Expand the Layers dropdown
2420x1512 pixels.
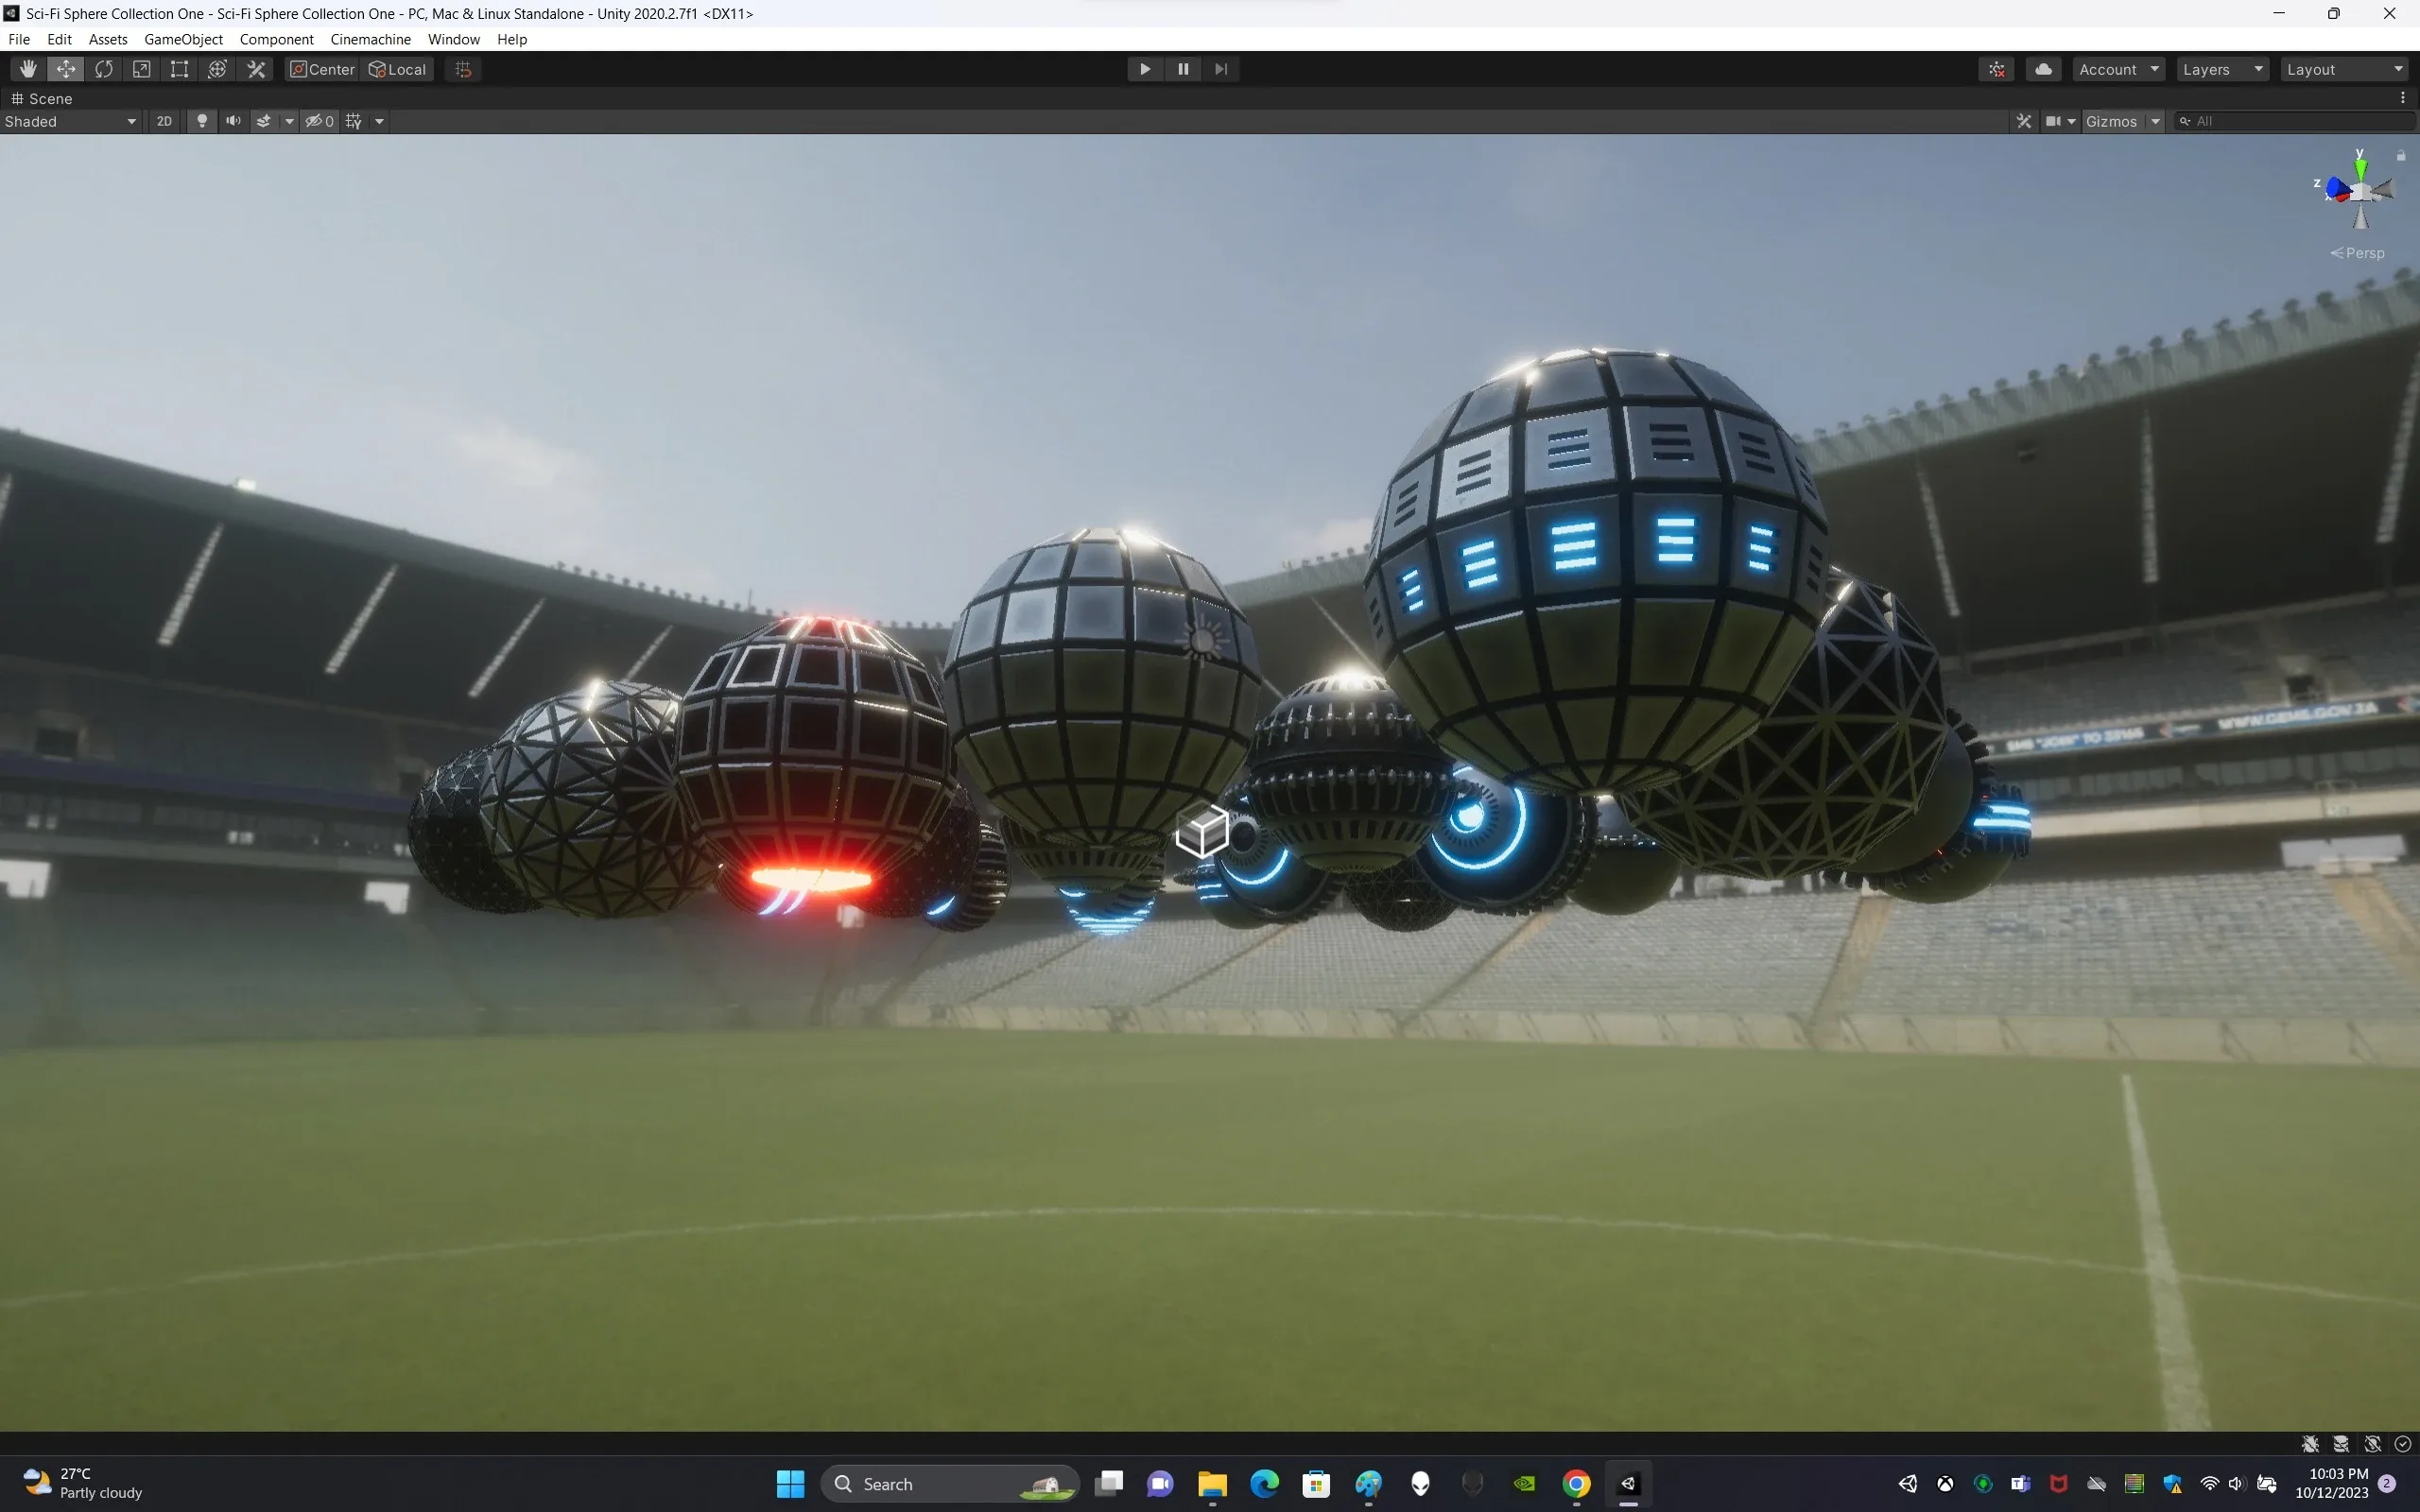[2222, 69]
